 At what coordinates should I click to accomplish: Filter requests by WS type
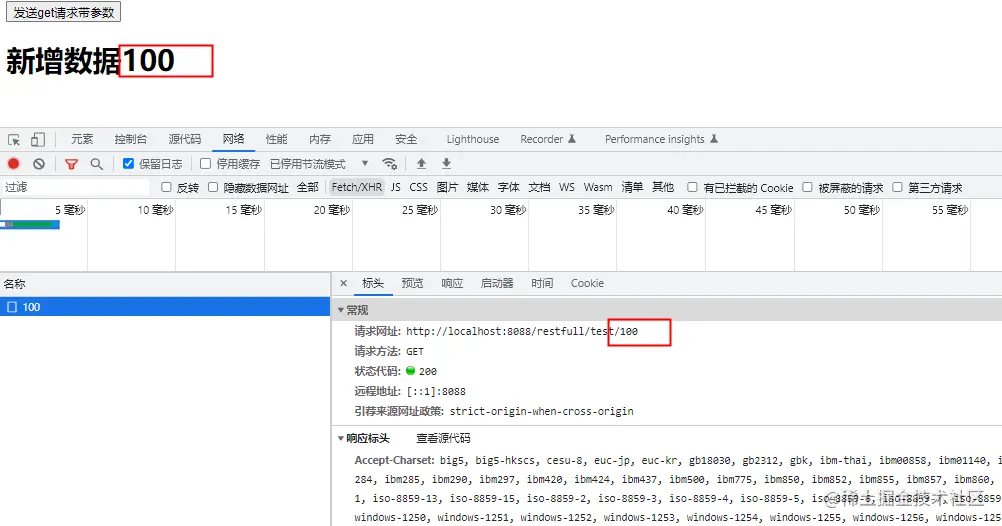pyautogui.click(x=567, y=187)
